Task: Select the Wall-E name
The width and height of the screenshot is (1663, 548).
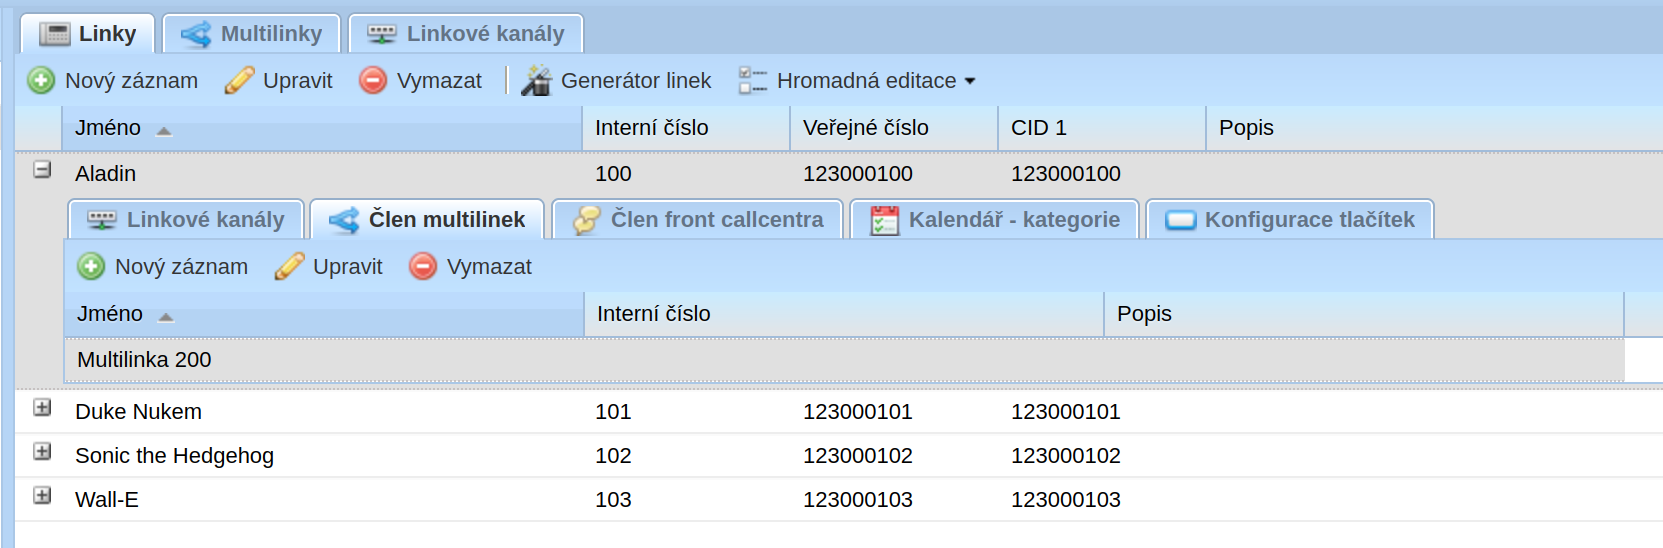Action: coord(106,500)
